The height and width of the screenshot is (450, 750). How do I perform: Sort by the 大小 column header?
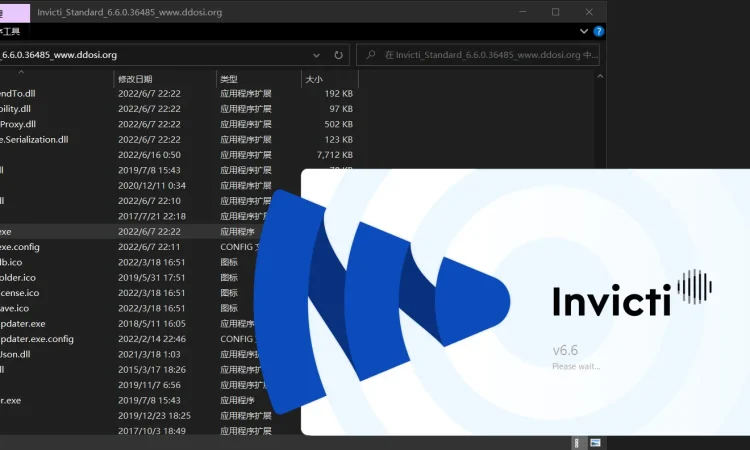314,79
